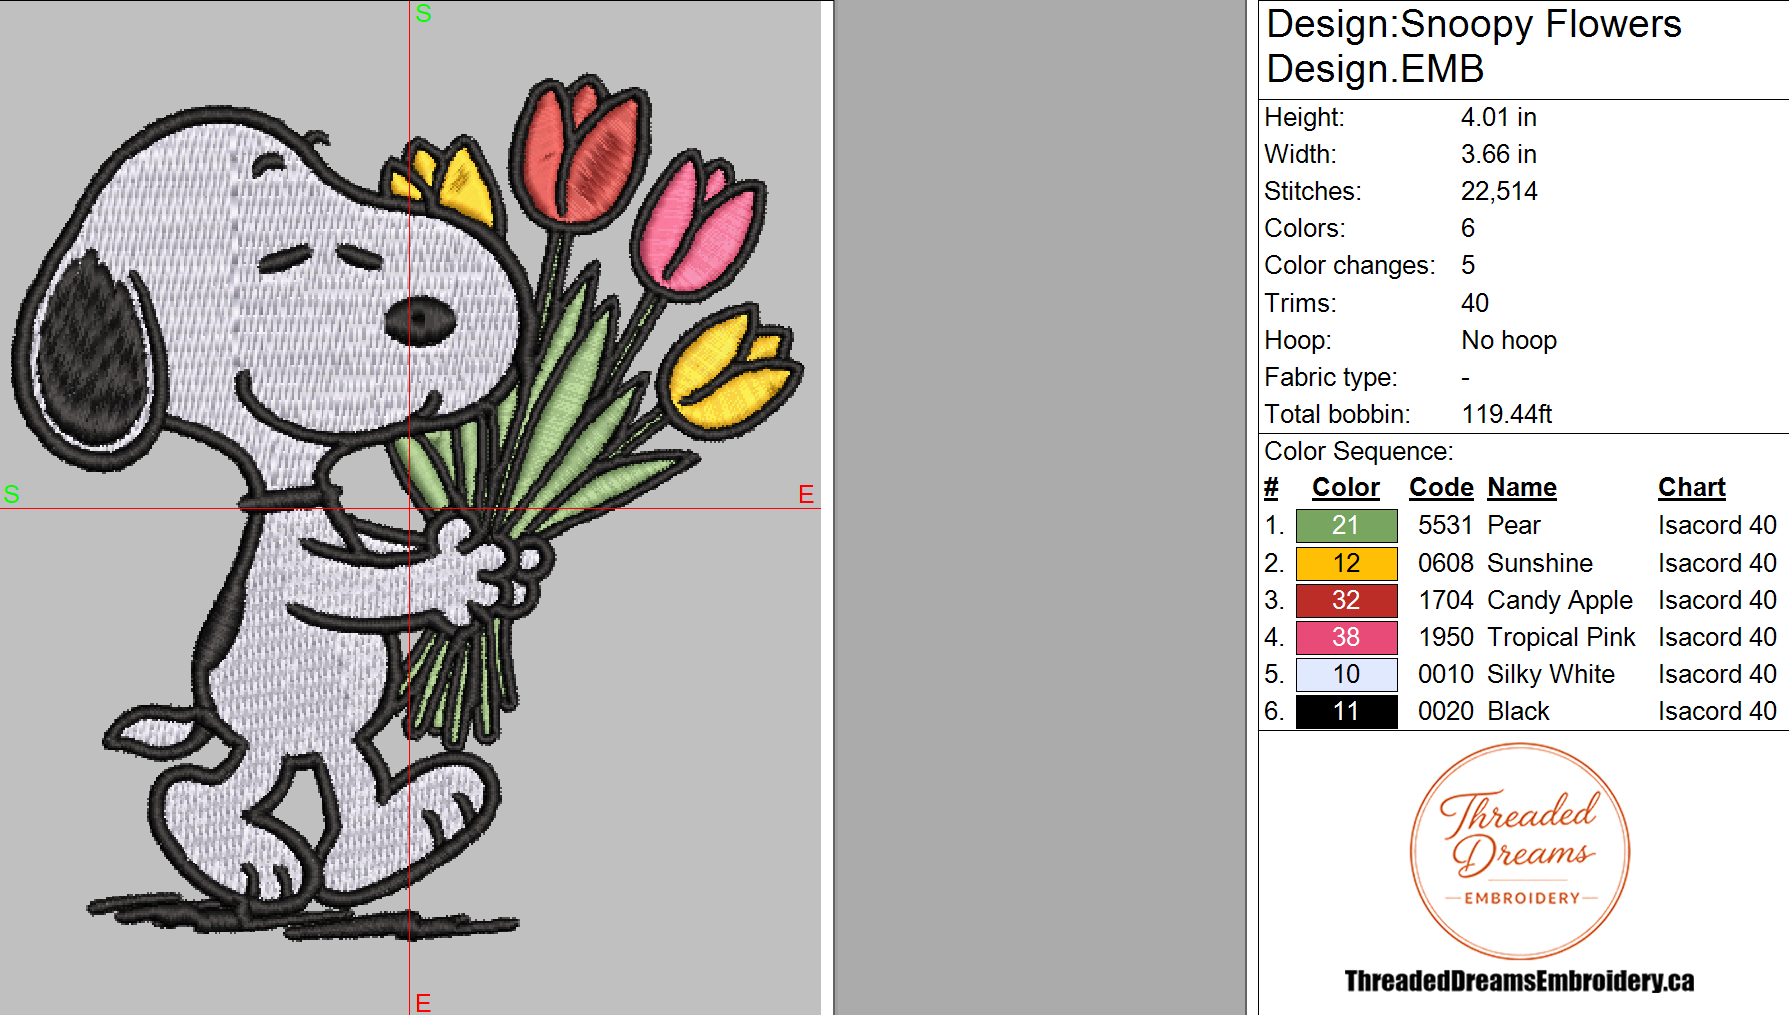
Task: Click the code 0010 in Silky White row
Action: click(1446, 674)
